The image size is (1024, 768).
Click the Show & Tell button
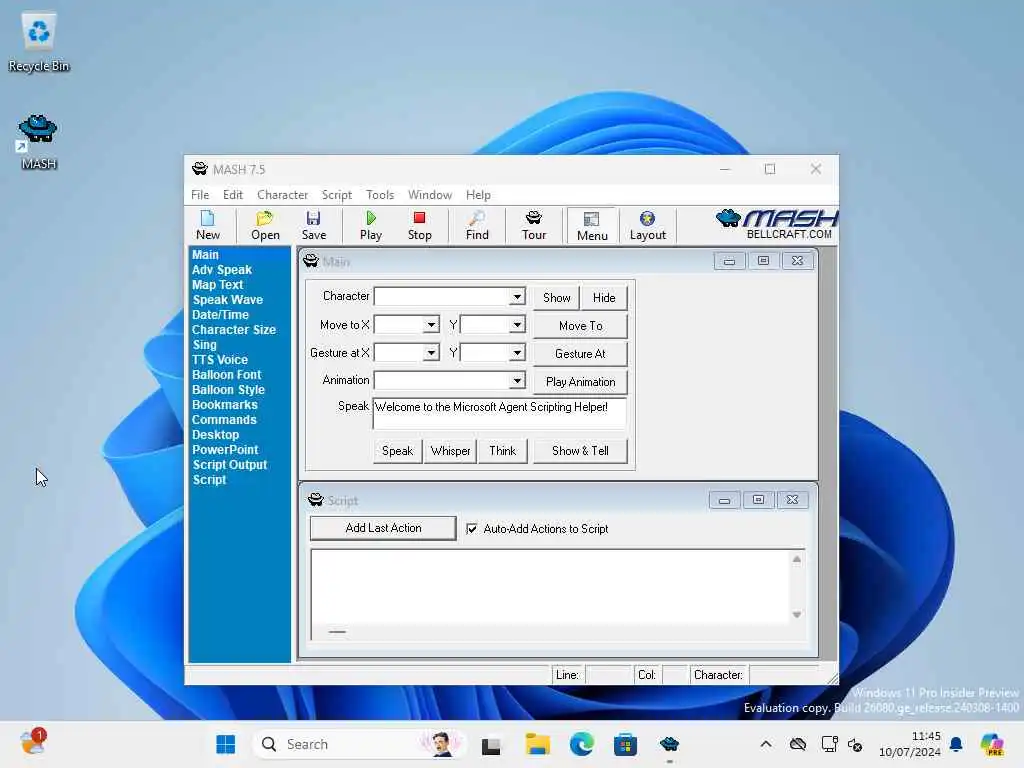580,451
